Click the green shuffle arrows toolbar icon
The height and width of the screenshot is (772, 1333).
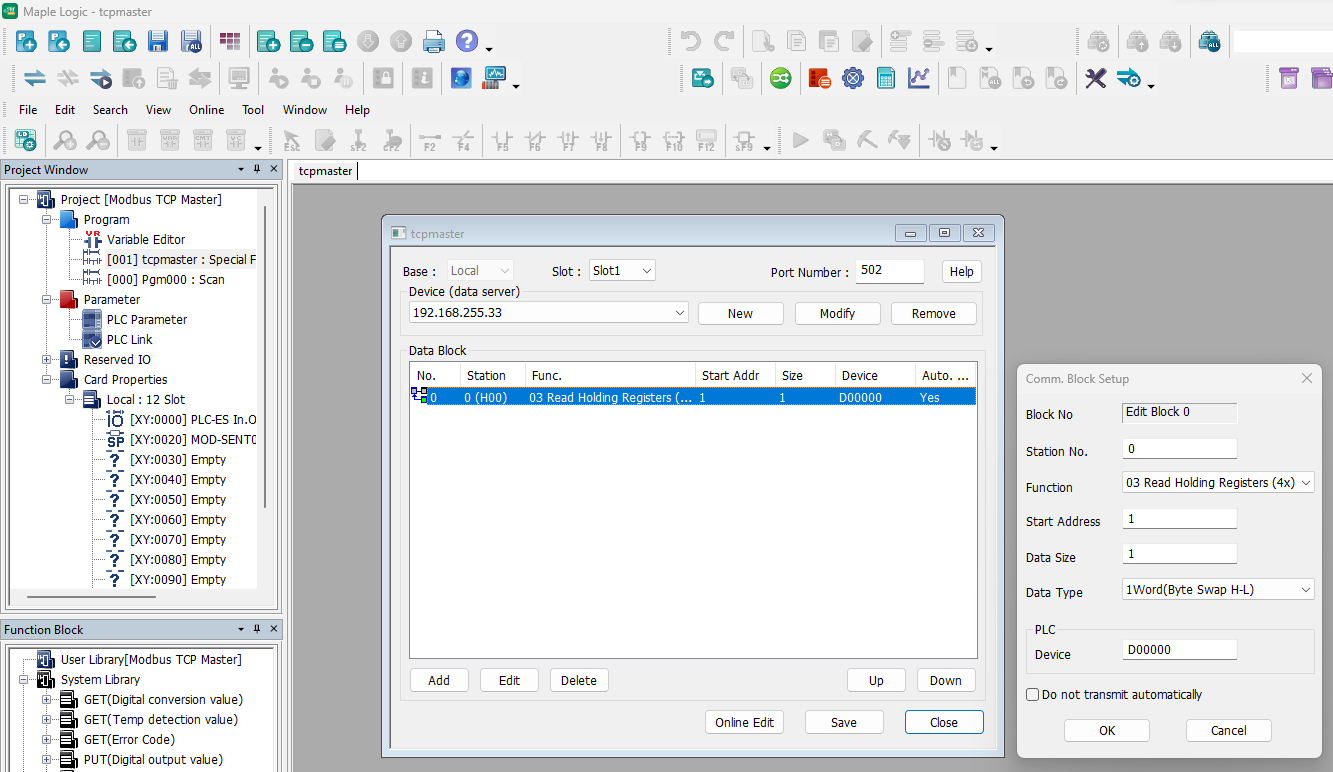pos(780,78)
